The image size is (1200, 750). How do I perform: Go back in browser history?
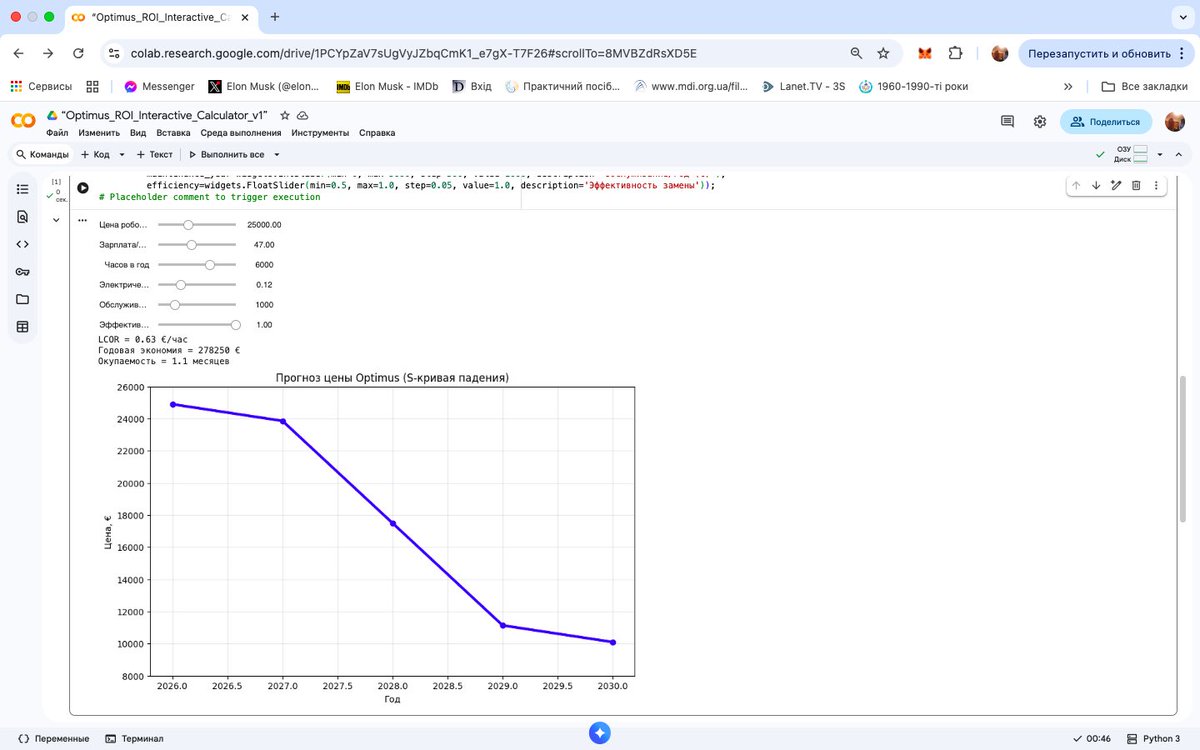(x=20, y=53)
